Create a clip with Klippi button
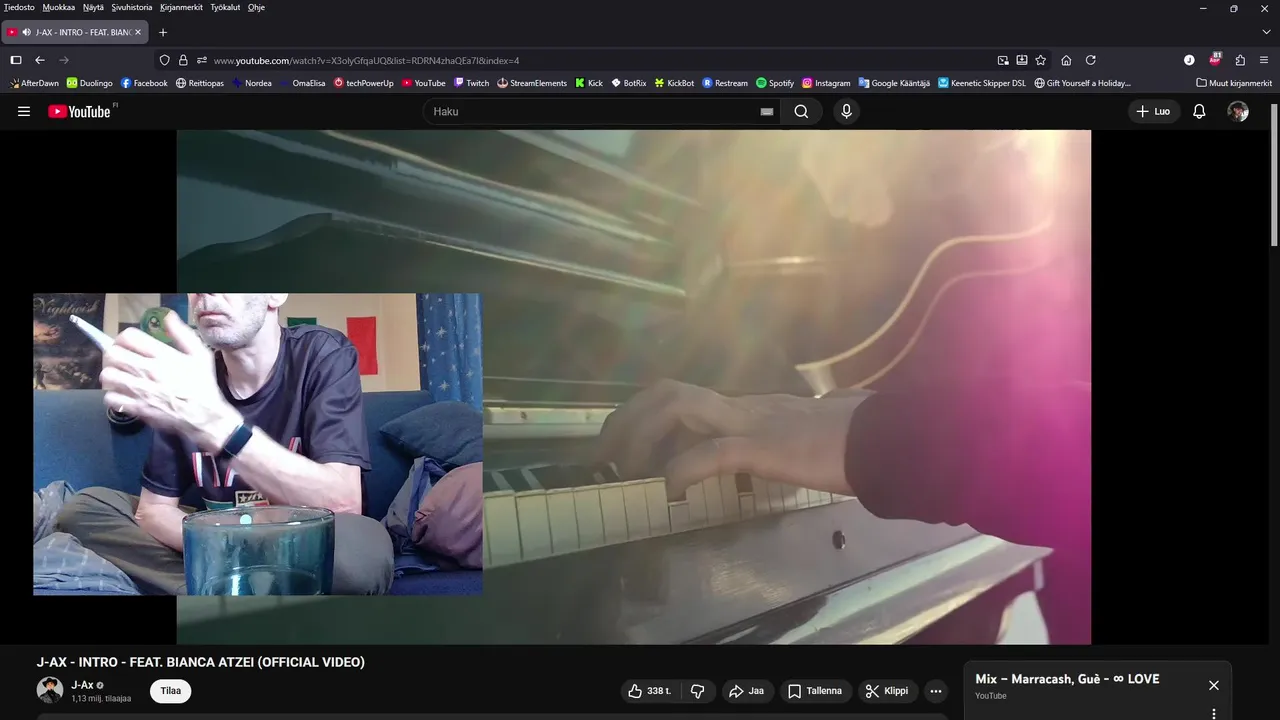1280x720 pixels. point(887,691)
